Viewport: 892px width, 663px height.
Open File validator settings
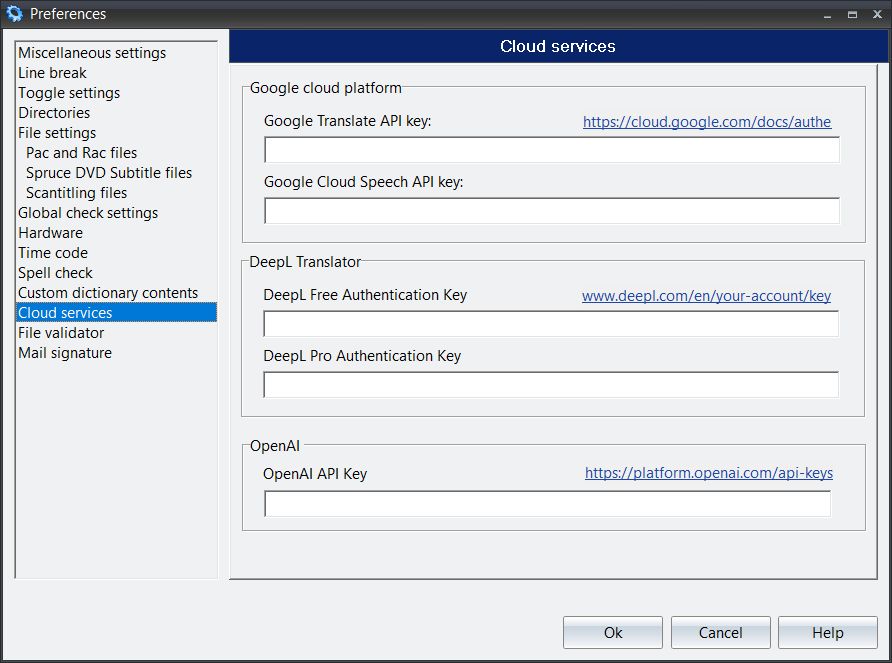[x=61, y=333]
